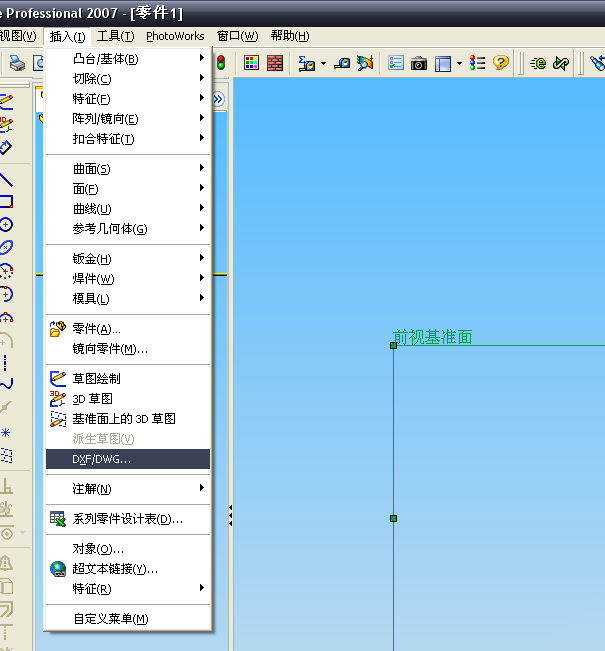Click the Measure tape icon
Image resolution: width=605 pixels, height=651 pixels.
point(342,63)
